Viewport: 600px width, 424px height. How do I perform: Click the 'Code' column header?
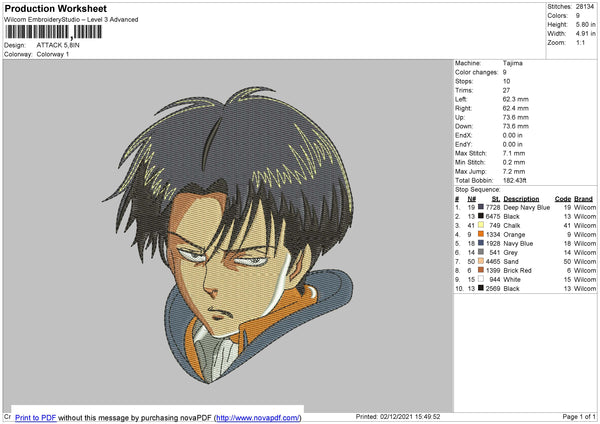[562, 199]
